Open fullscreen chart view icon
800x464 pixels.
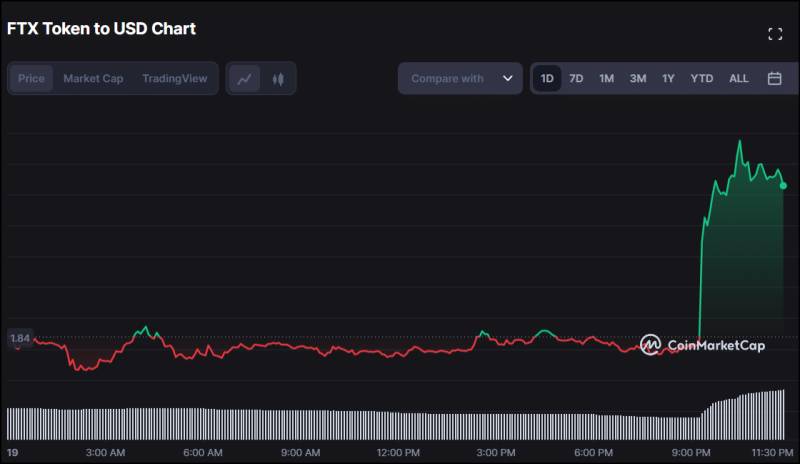pos(775,34)
